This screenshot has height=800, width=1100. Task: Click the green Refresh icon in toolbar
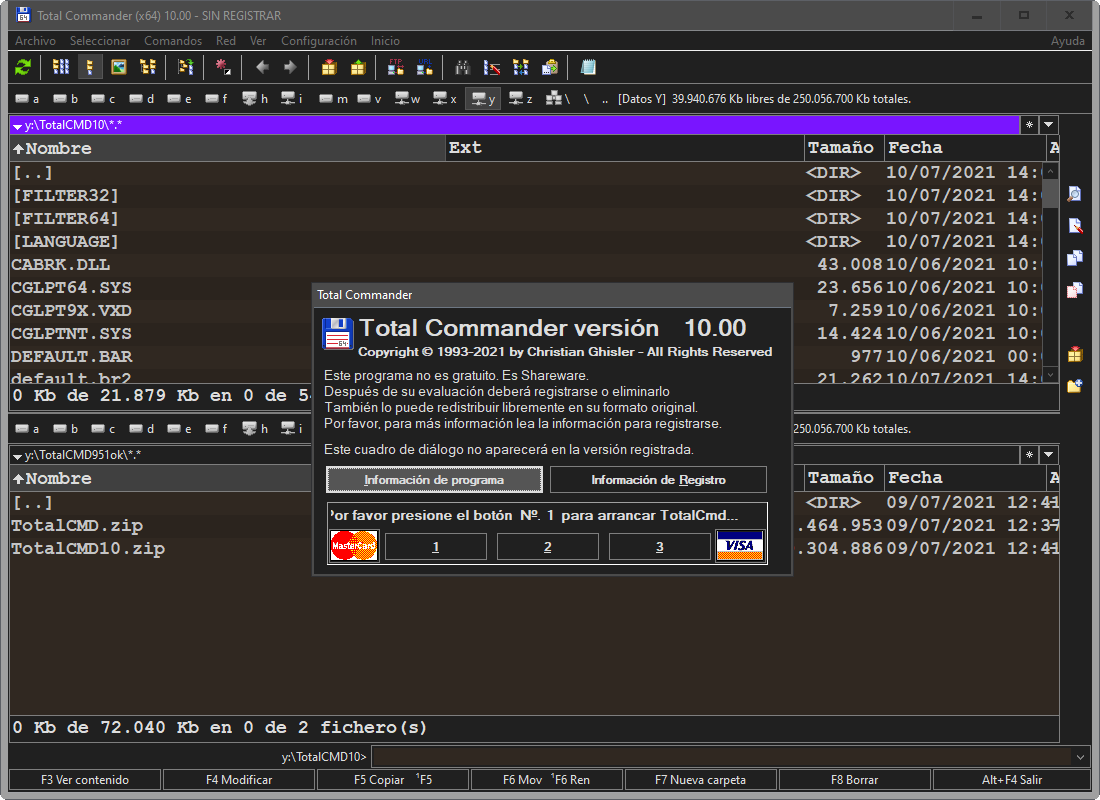click(23, 67)
